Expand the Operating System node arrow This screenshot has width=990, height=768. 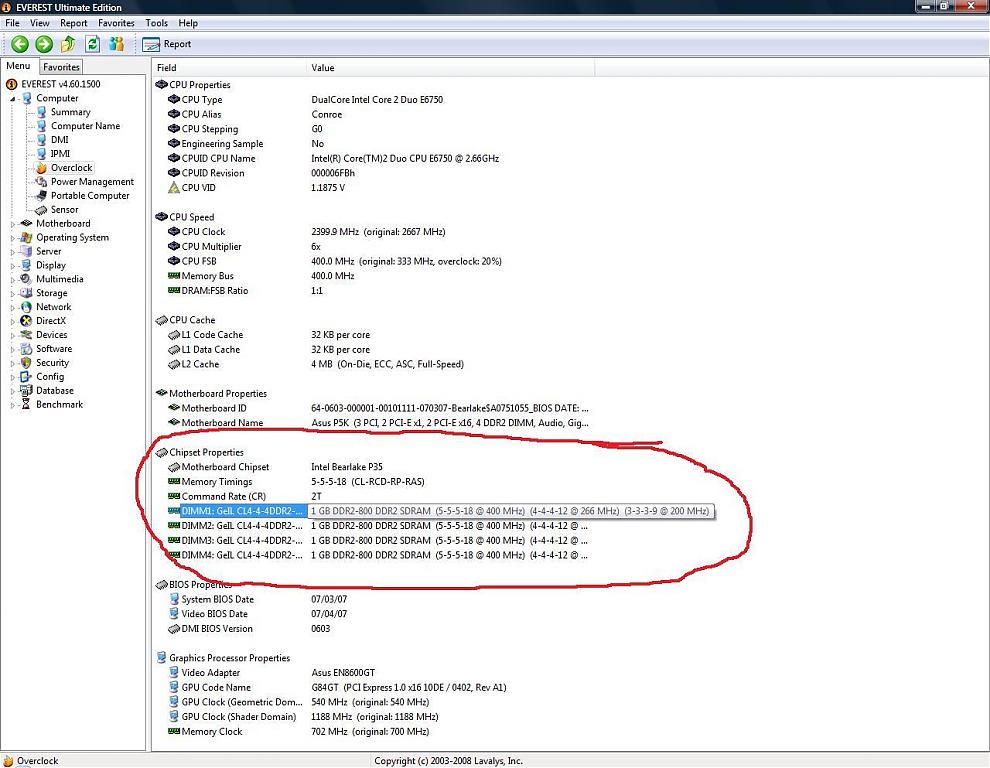pyautogui.click(x=13, y=238)
